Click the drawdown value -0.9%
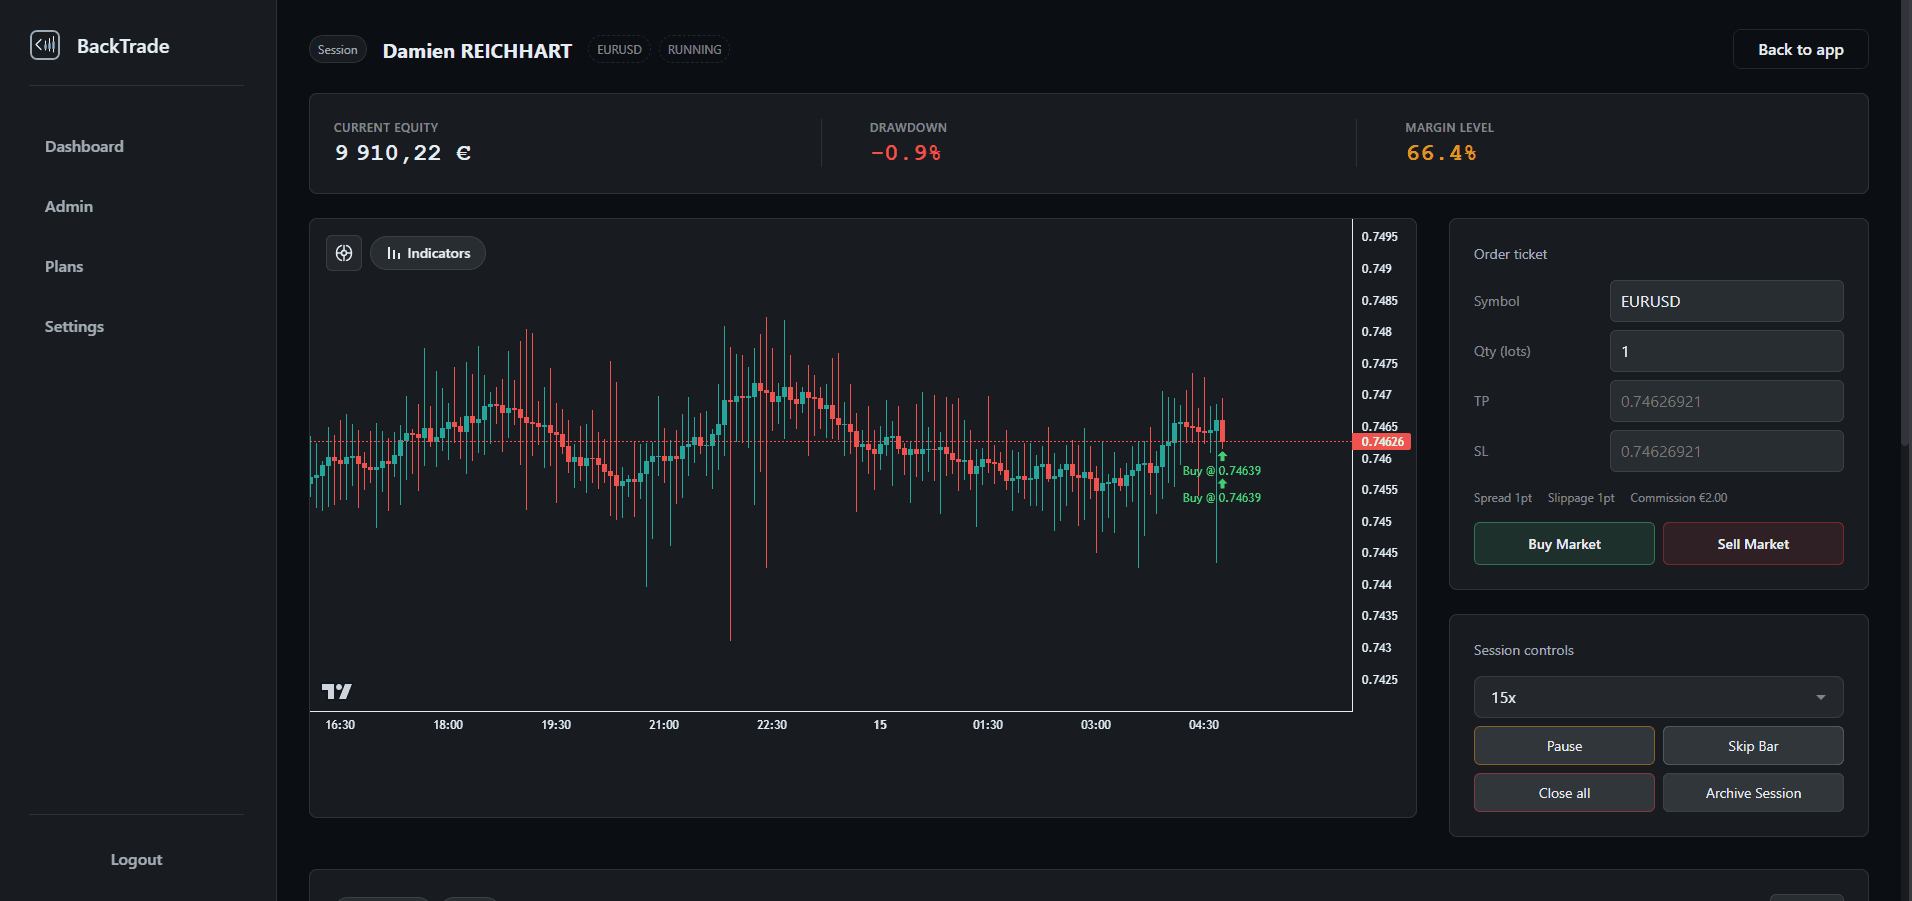Viewport: 1912px width, 901px height. [906, 153]
